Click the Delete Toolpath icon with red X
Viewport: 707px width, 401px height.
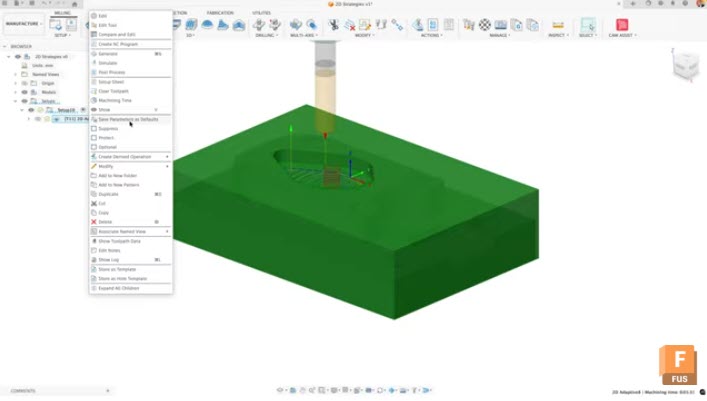pos(349,25)
